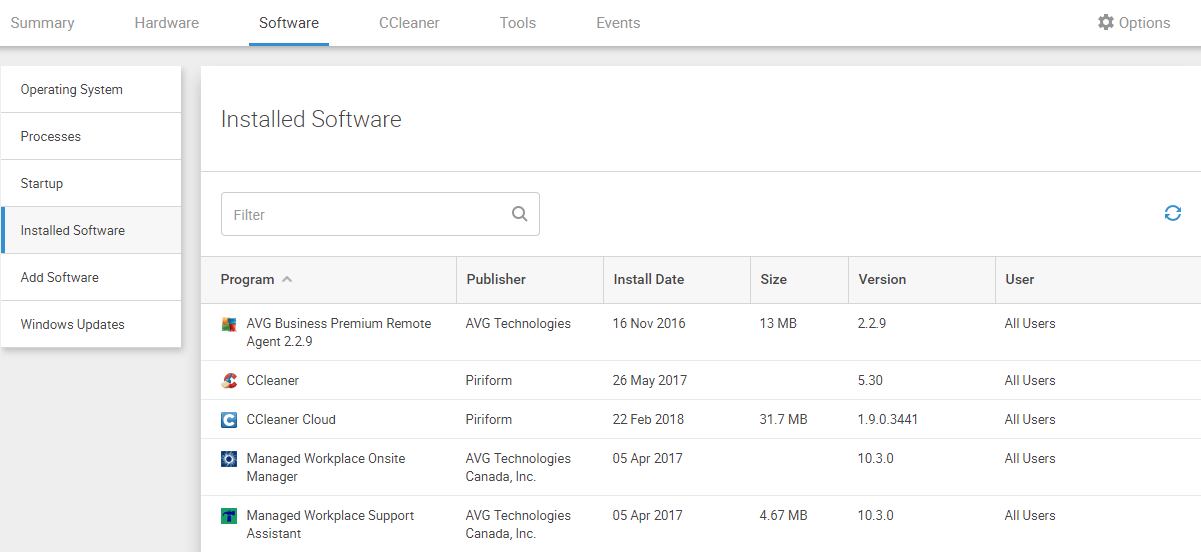Sort the list by Install Date
Screen dimensions: 1201x552
point(648,280)
